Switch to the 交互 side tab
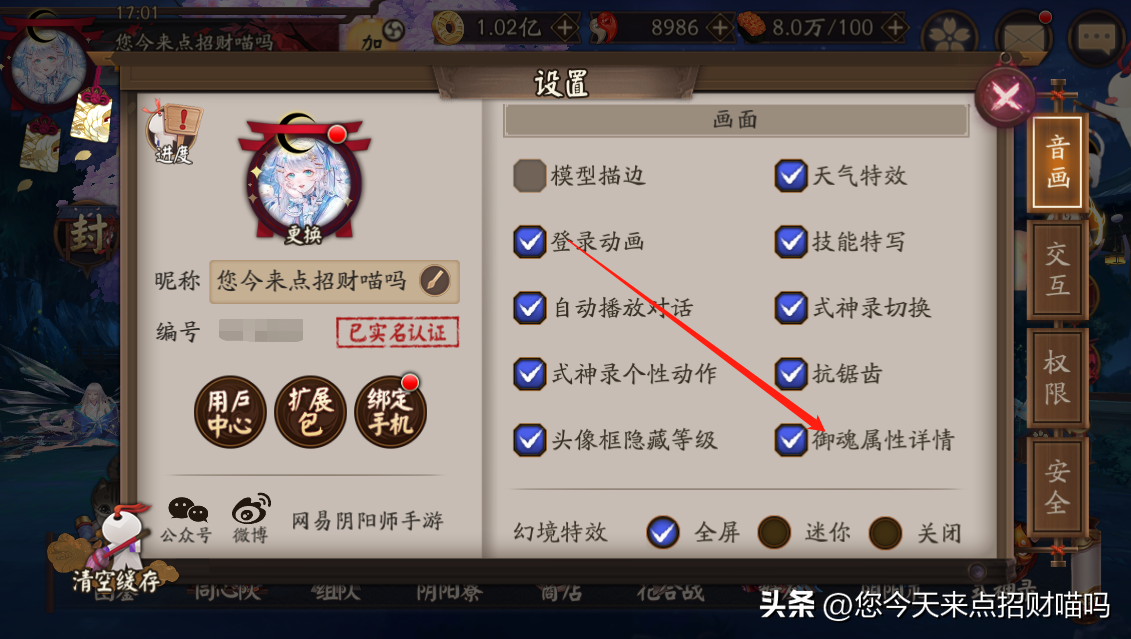Image resolution: width=1131 pixels, height=639 pixels. [1057, 270]
